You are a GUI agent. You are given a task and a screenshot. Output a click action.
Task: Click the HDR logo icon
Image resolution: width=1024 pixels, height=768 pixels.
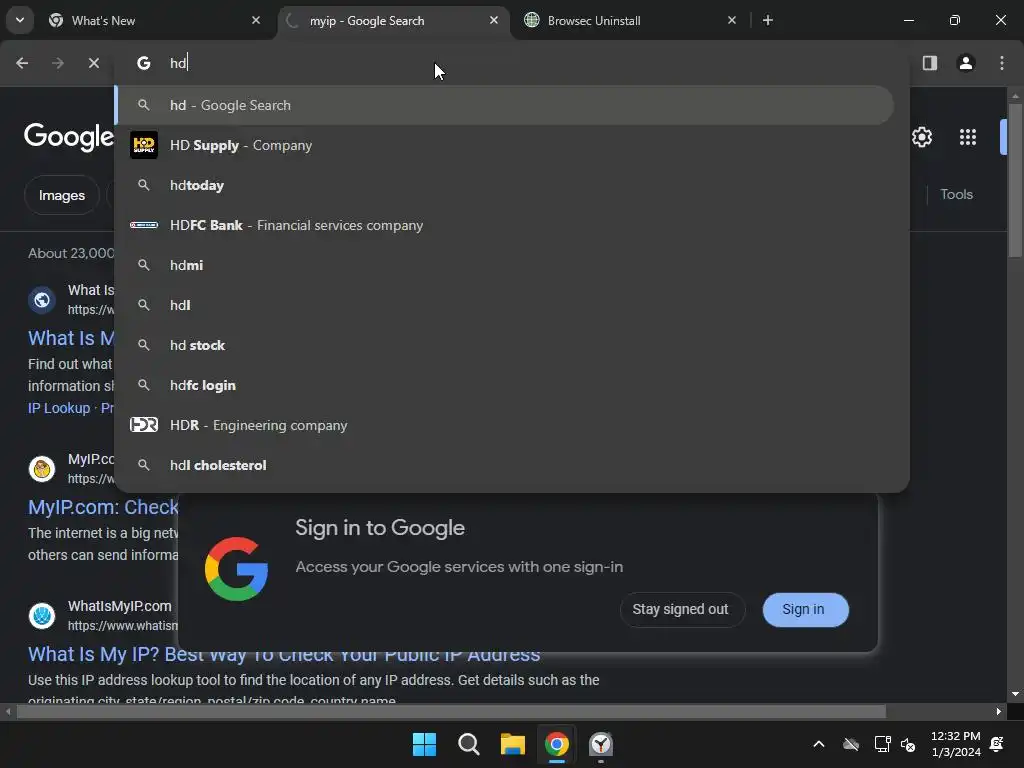pyautogui.click(x=144, y=425)
